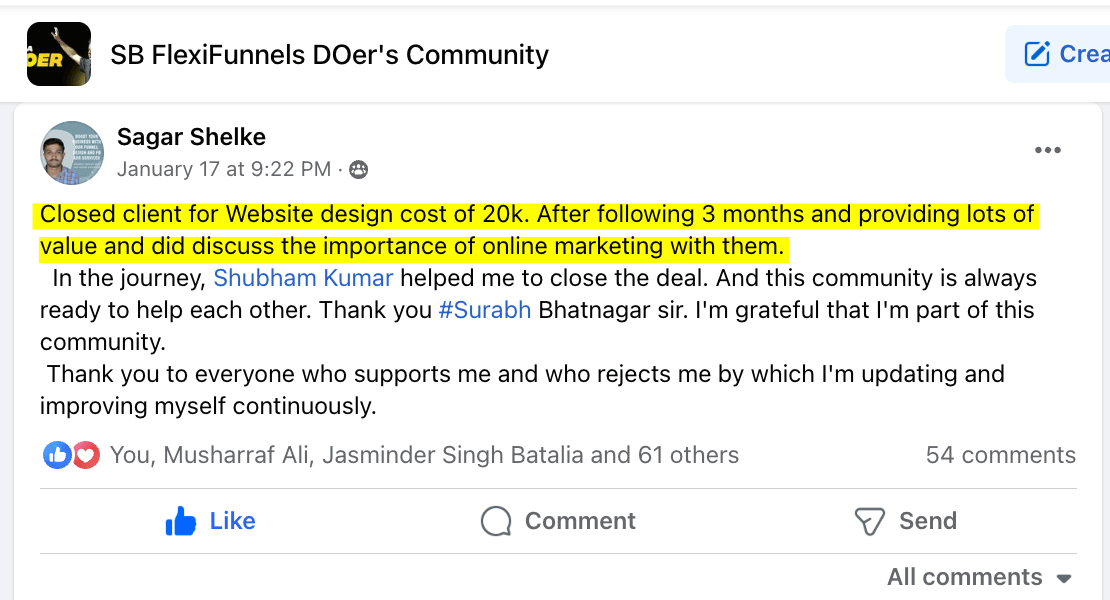Open the #Surabh hashtag link
Viewport: 1110px width, 600px height.
click(x=484, y=310)
